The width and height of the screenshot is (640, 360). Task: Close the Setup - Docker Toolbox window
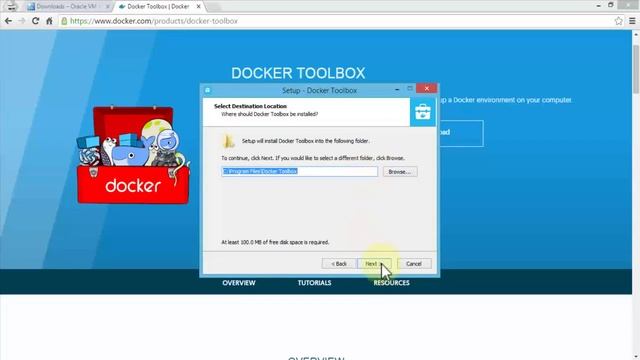(427, 89)
